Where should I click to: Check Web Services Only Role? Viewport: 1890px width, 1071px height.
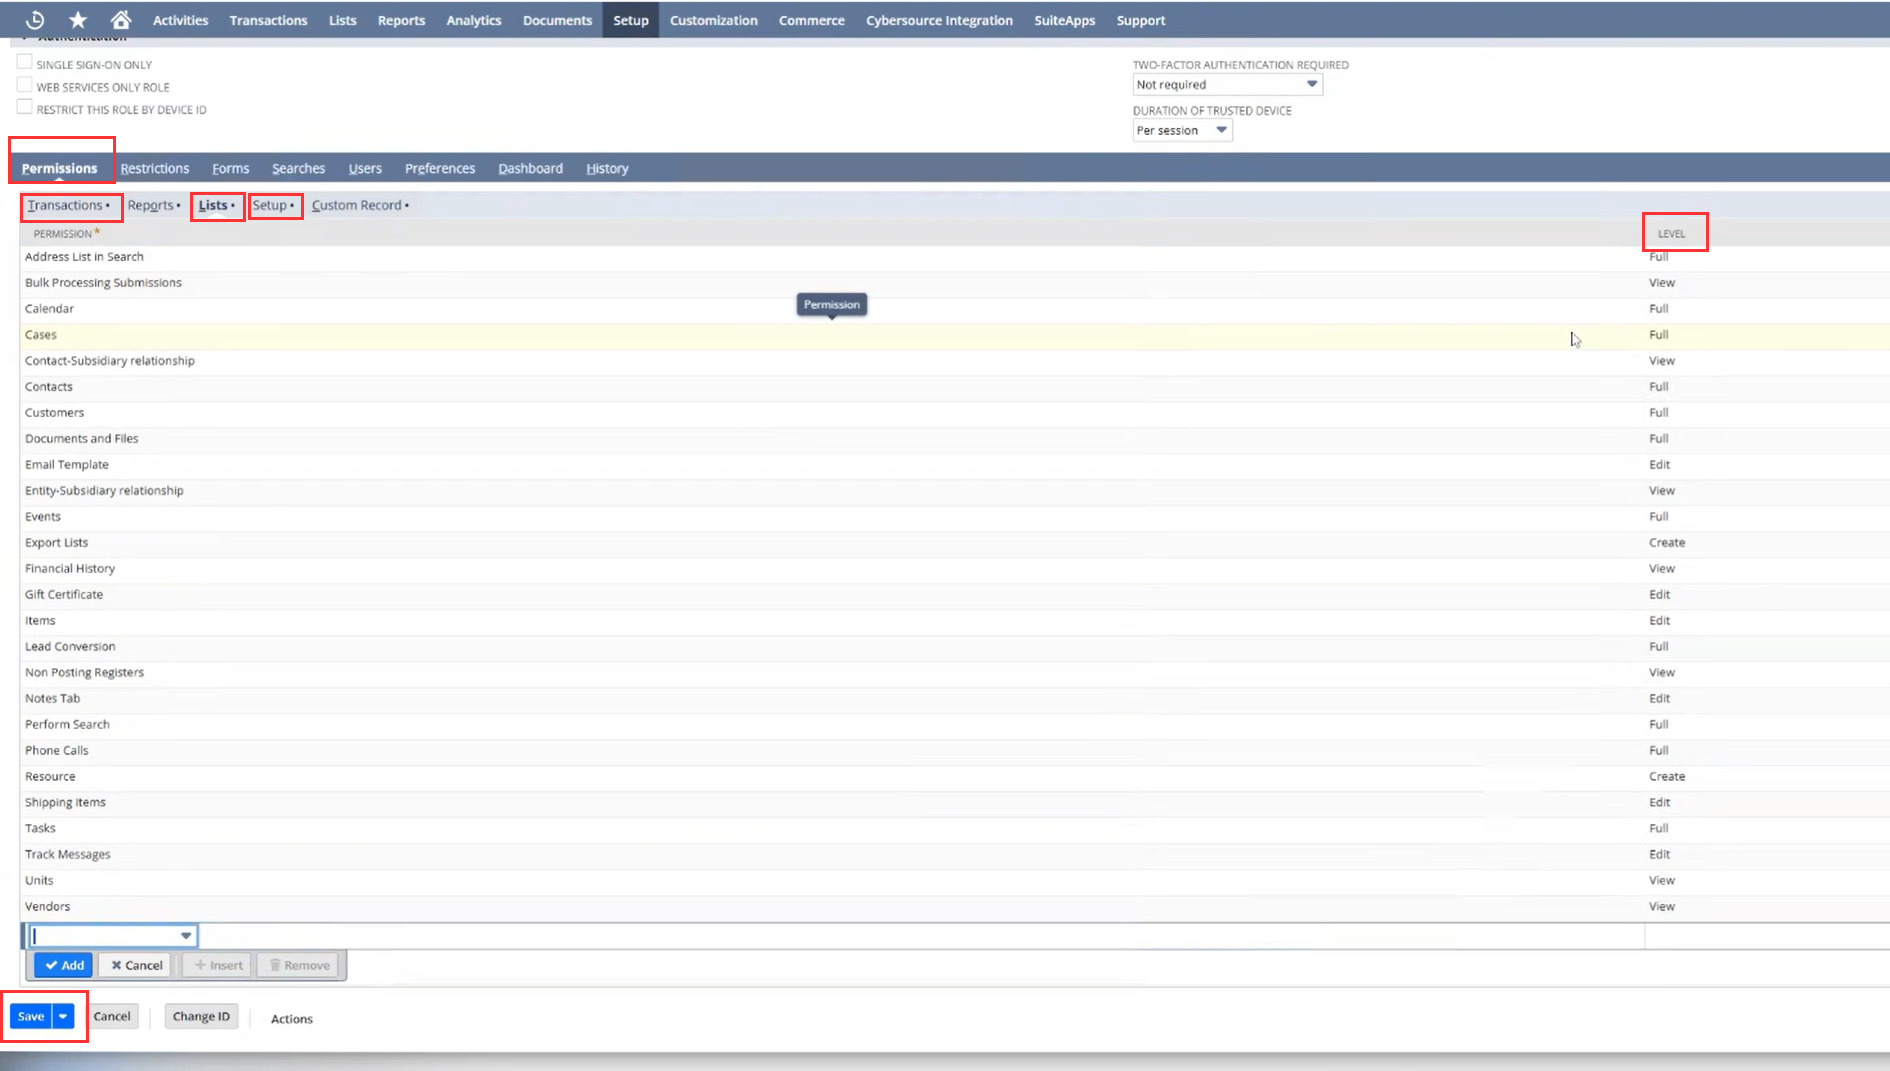[x=25, y=85]
